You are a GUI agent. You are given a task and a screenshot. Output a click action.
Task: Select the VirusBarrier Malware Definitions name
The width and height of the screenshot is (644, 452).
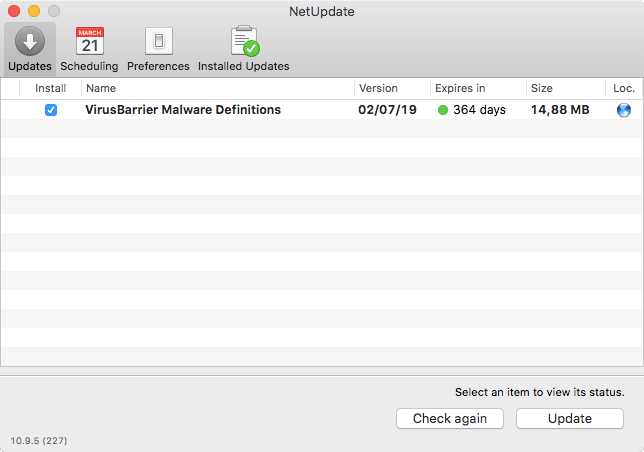point(183,110)
